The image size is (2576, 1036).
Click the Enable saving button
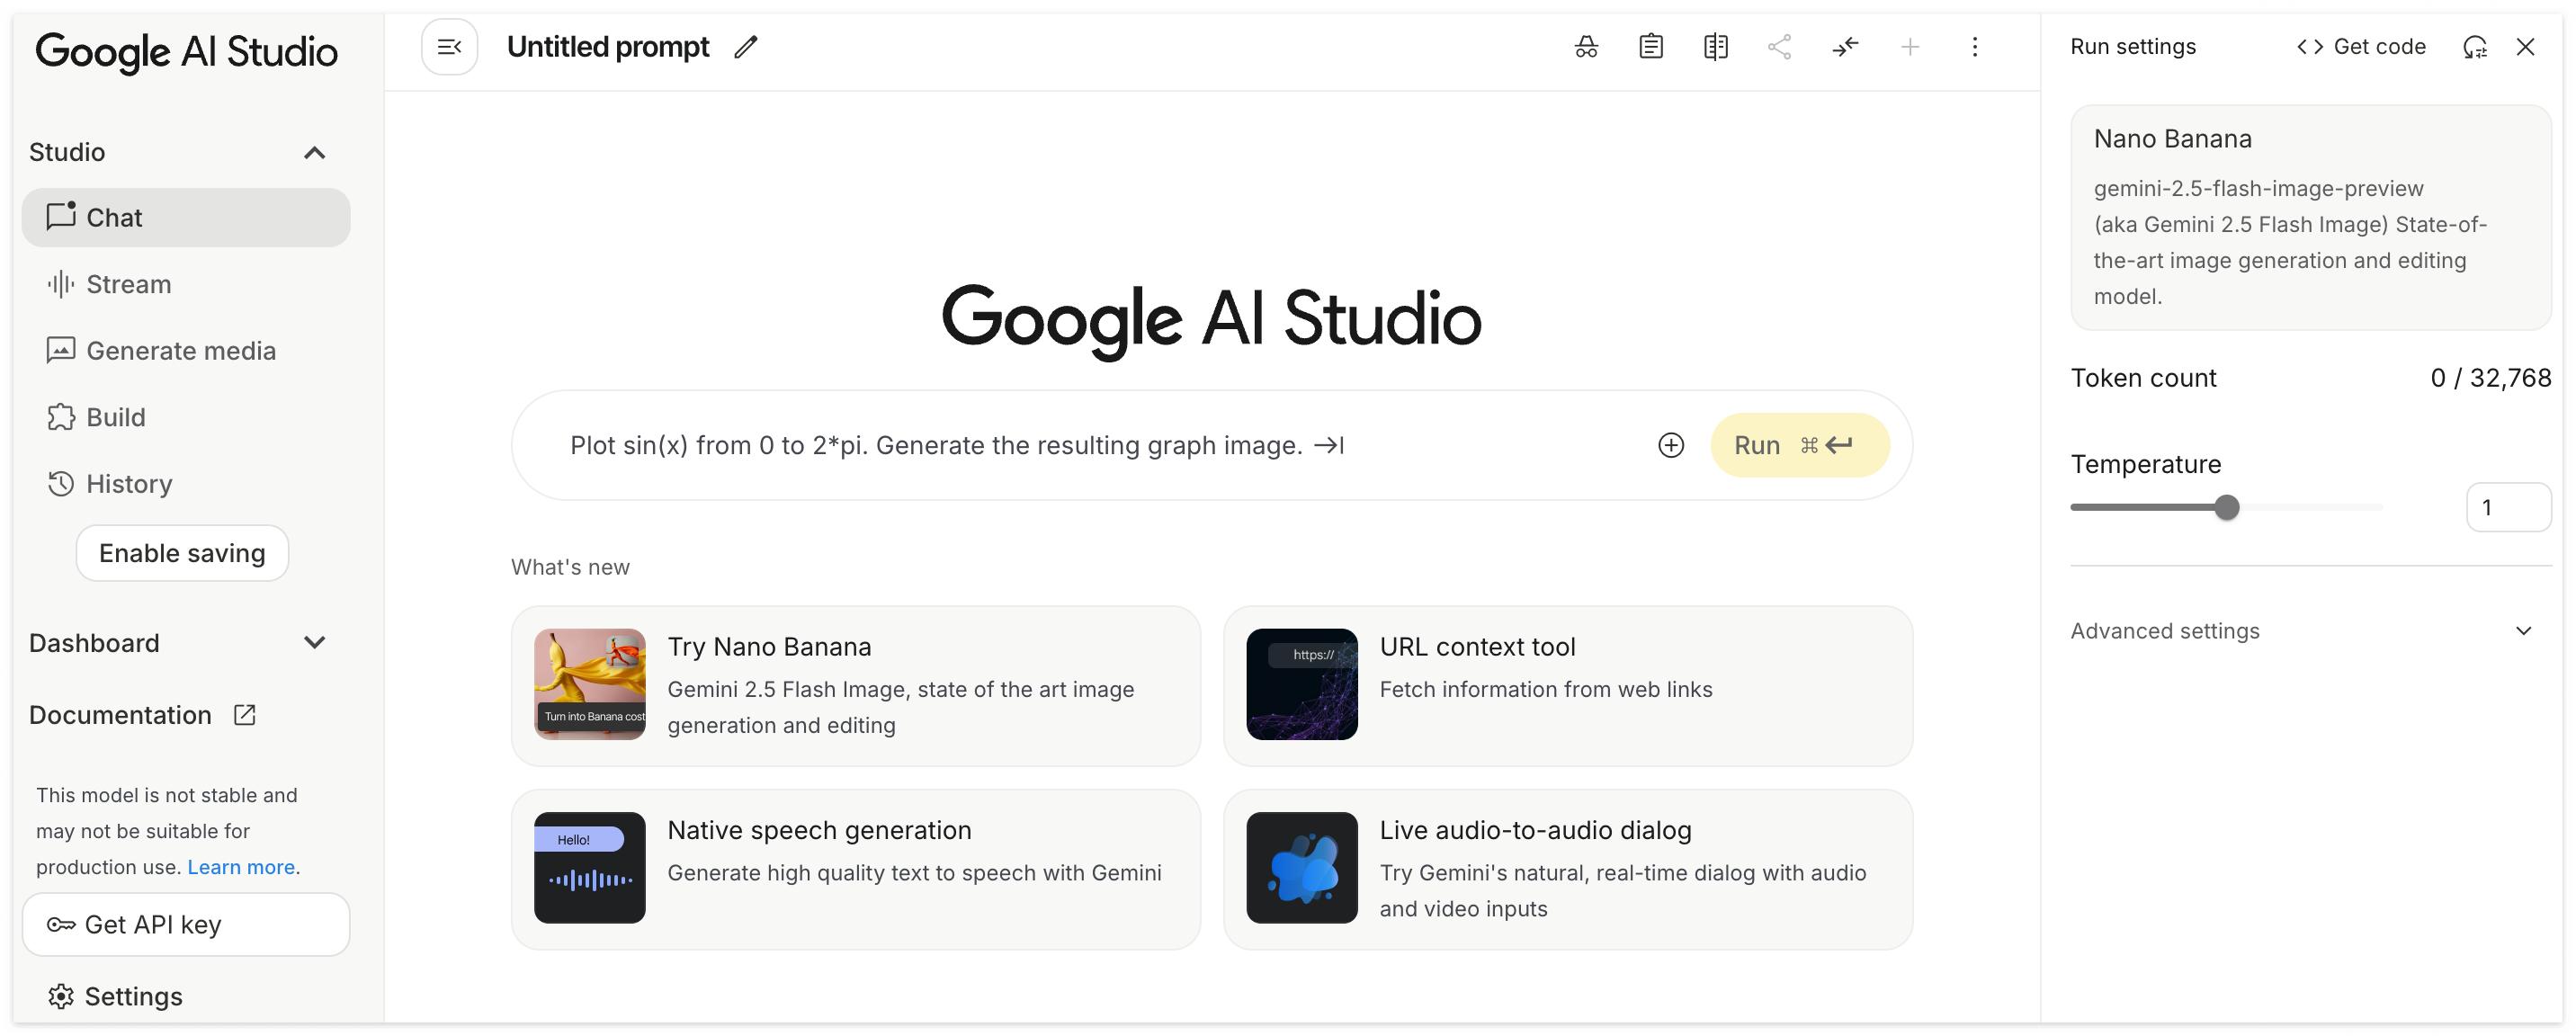tap(182, 554)
